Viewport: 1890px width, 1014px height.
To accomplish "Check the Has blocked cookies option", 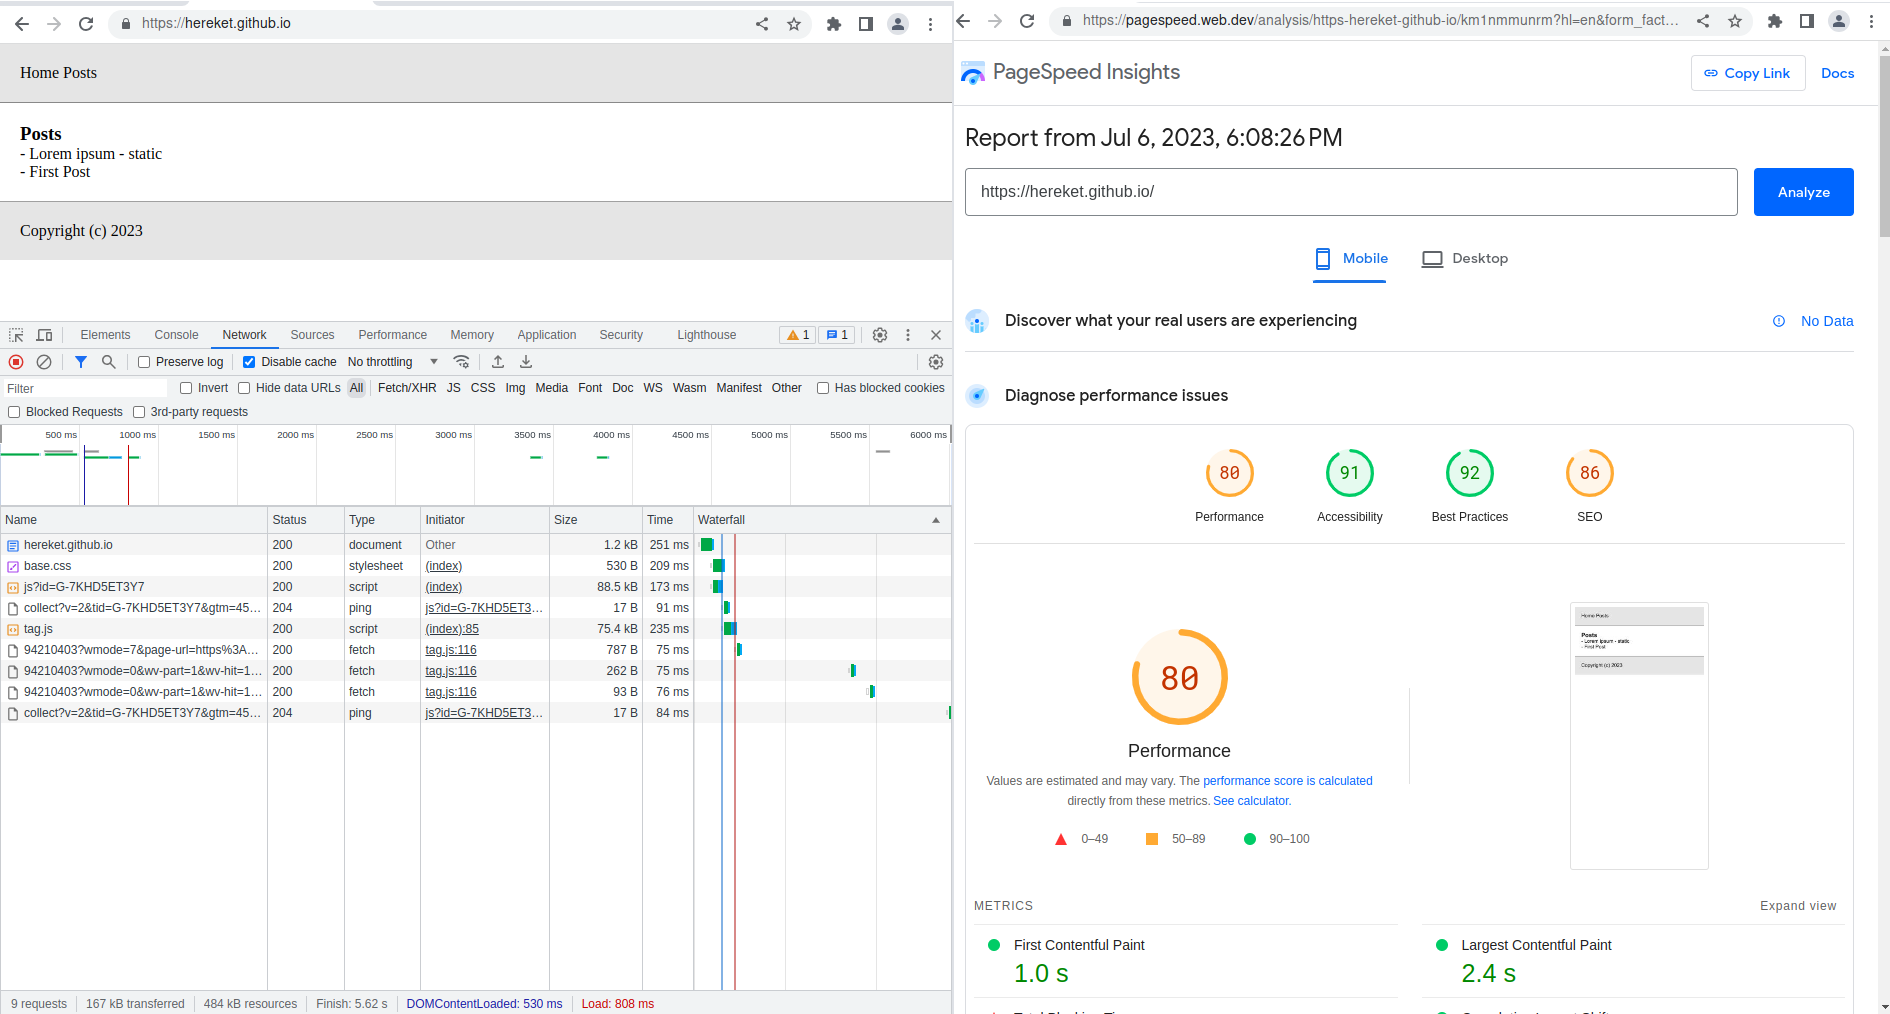I will [823, 388].
